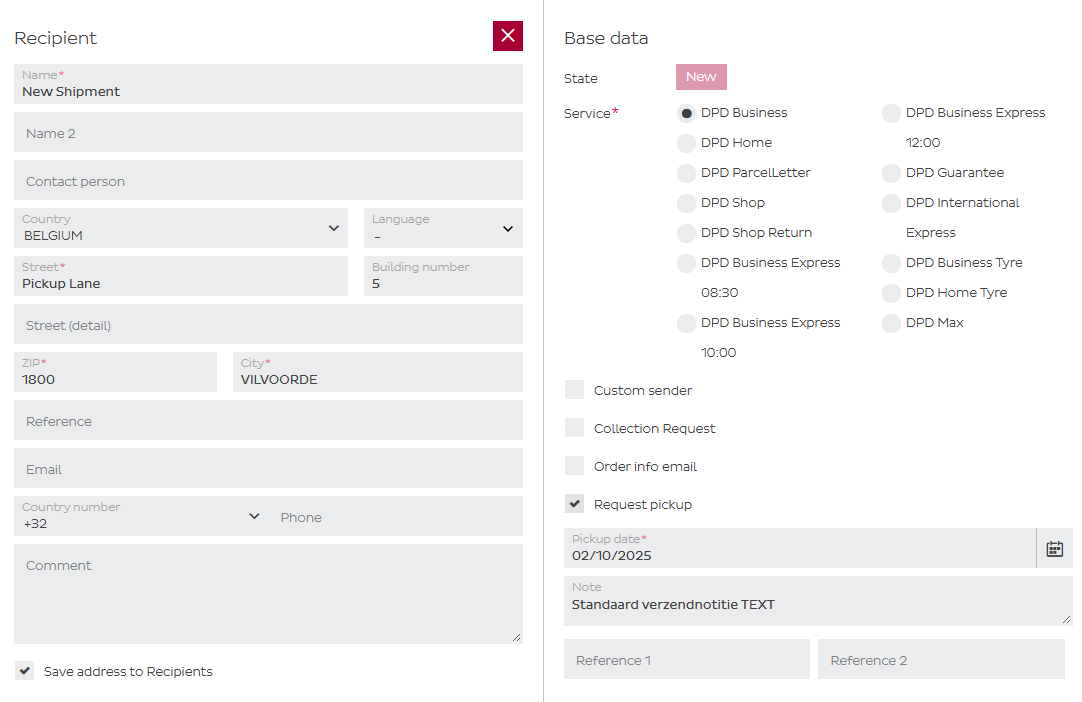
Task: Uncheck the Request pickup checkbox
Action: [x=575, y=504]
